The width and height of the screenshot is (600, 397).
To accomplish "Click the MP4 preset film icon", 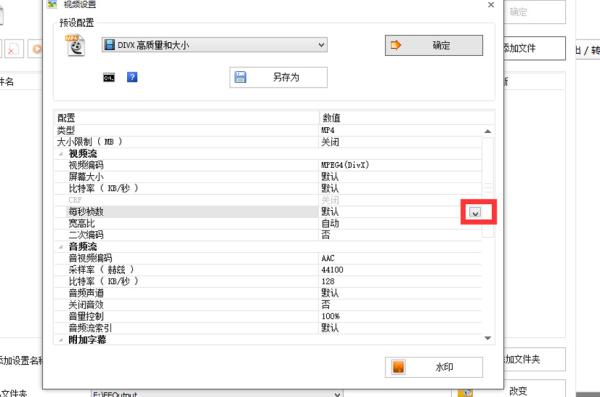I will [x=76, y=46].
